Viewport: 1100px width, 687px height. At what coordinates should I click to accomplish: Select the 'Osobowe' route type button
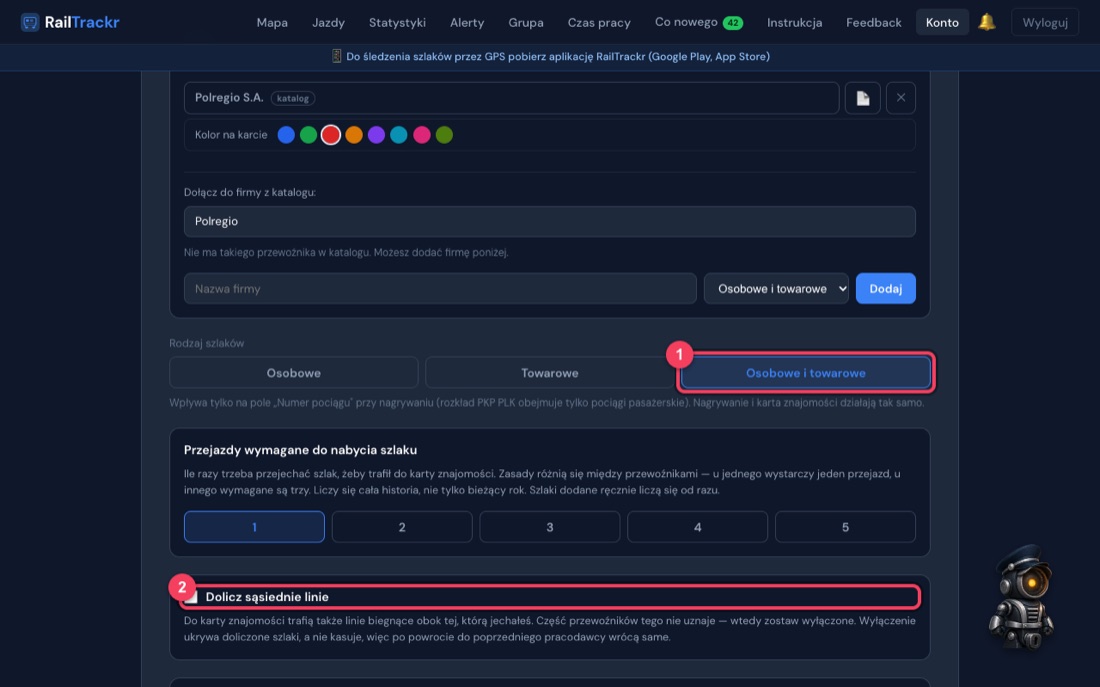tap(293, 373)
